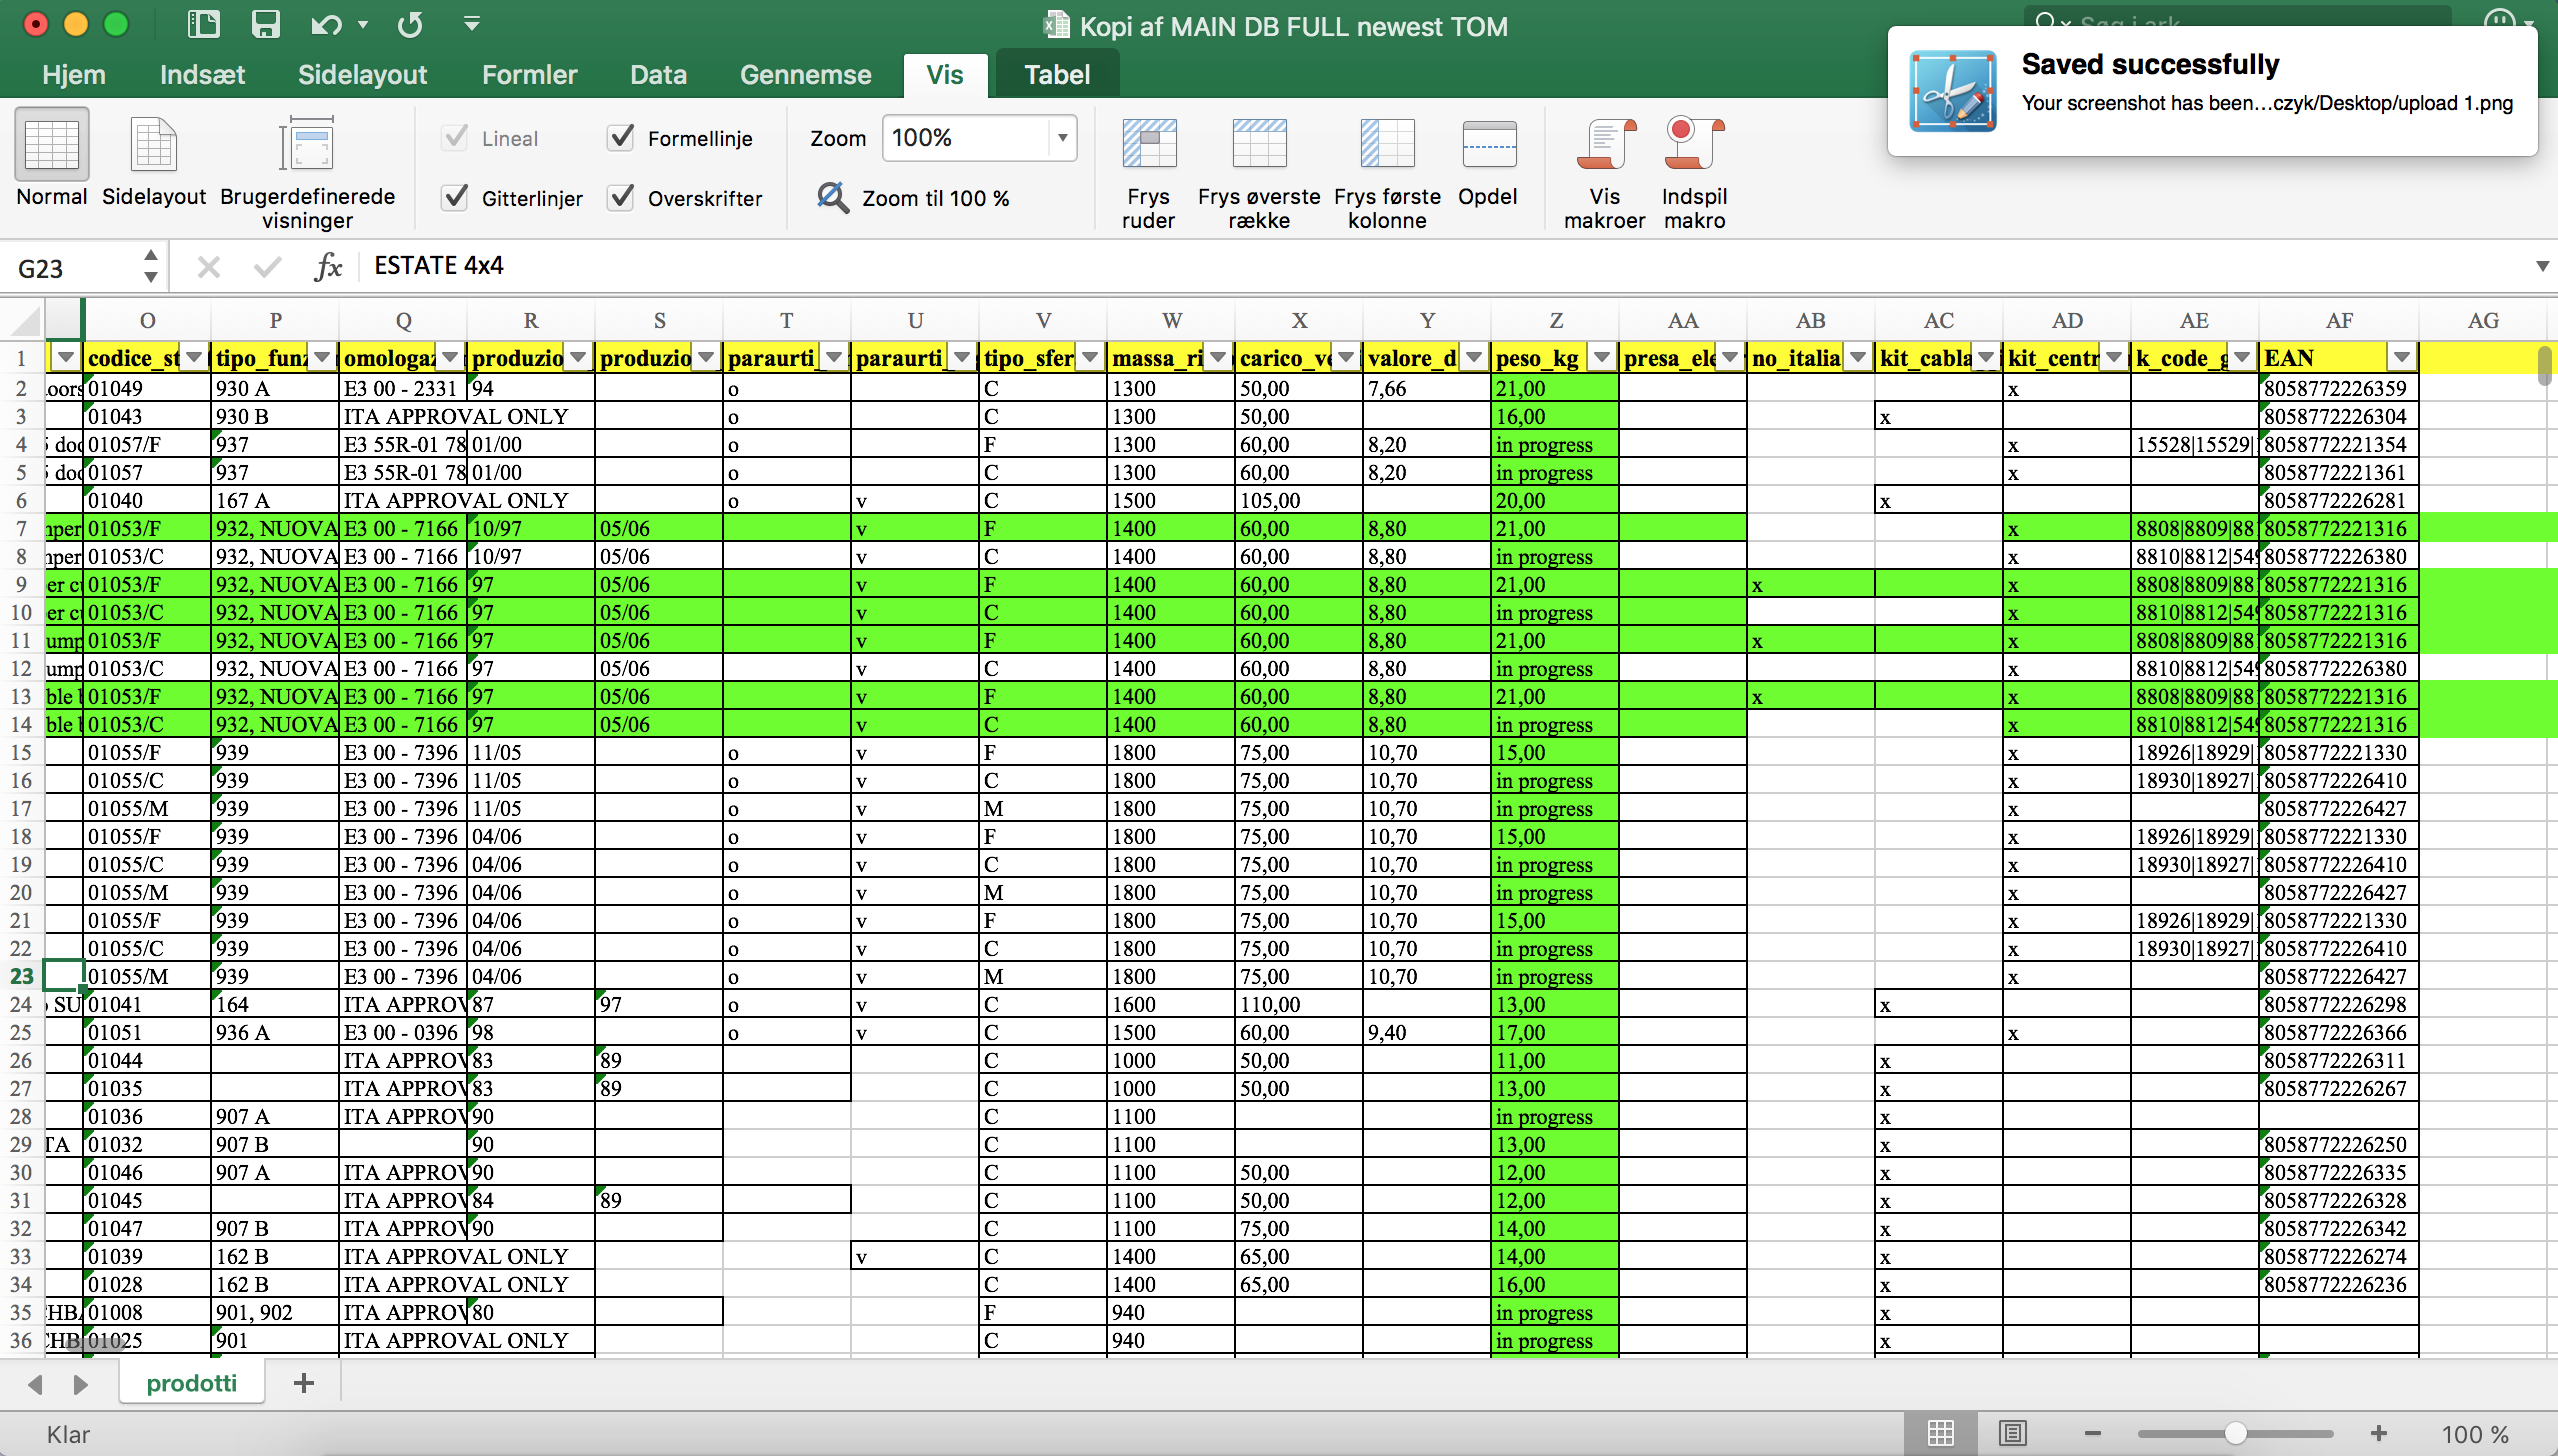Click Frys øverste række icon

[x=1258, y=145]
